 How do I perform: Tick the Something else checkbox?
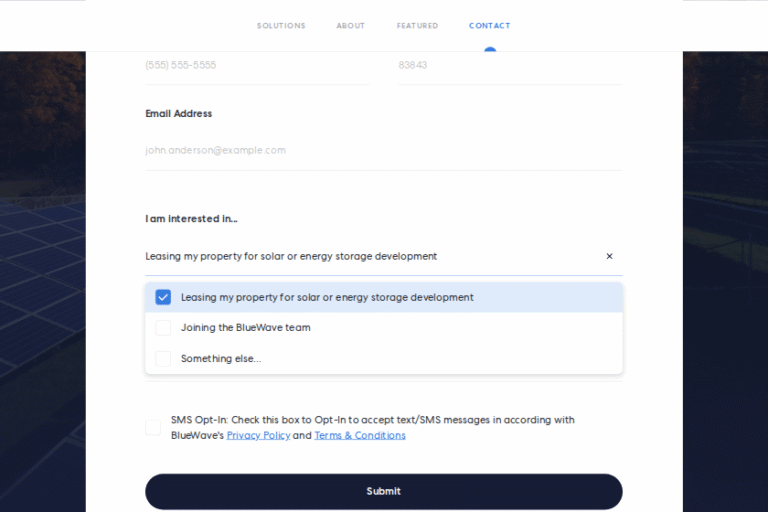coord(163,358)
